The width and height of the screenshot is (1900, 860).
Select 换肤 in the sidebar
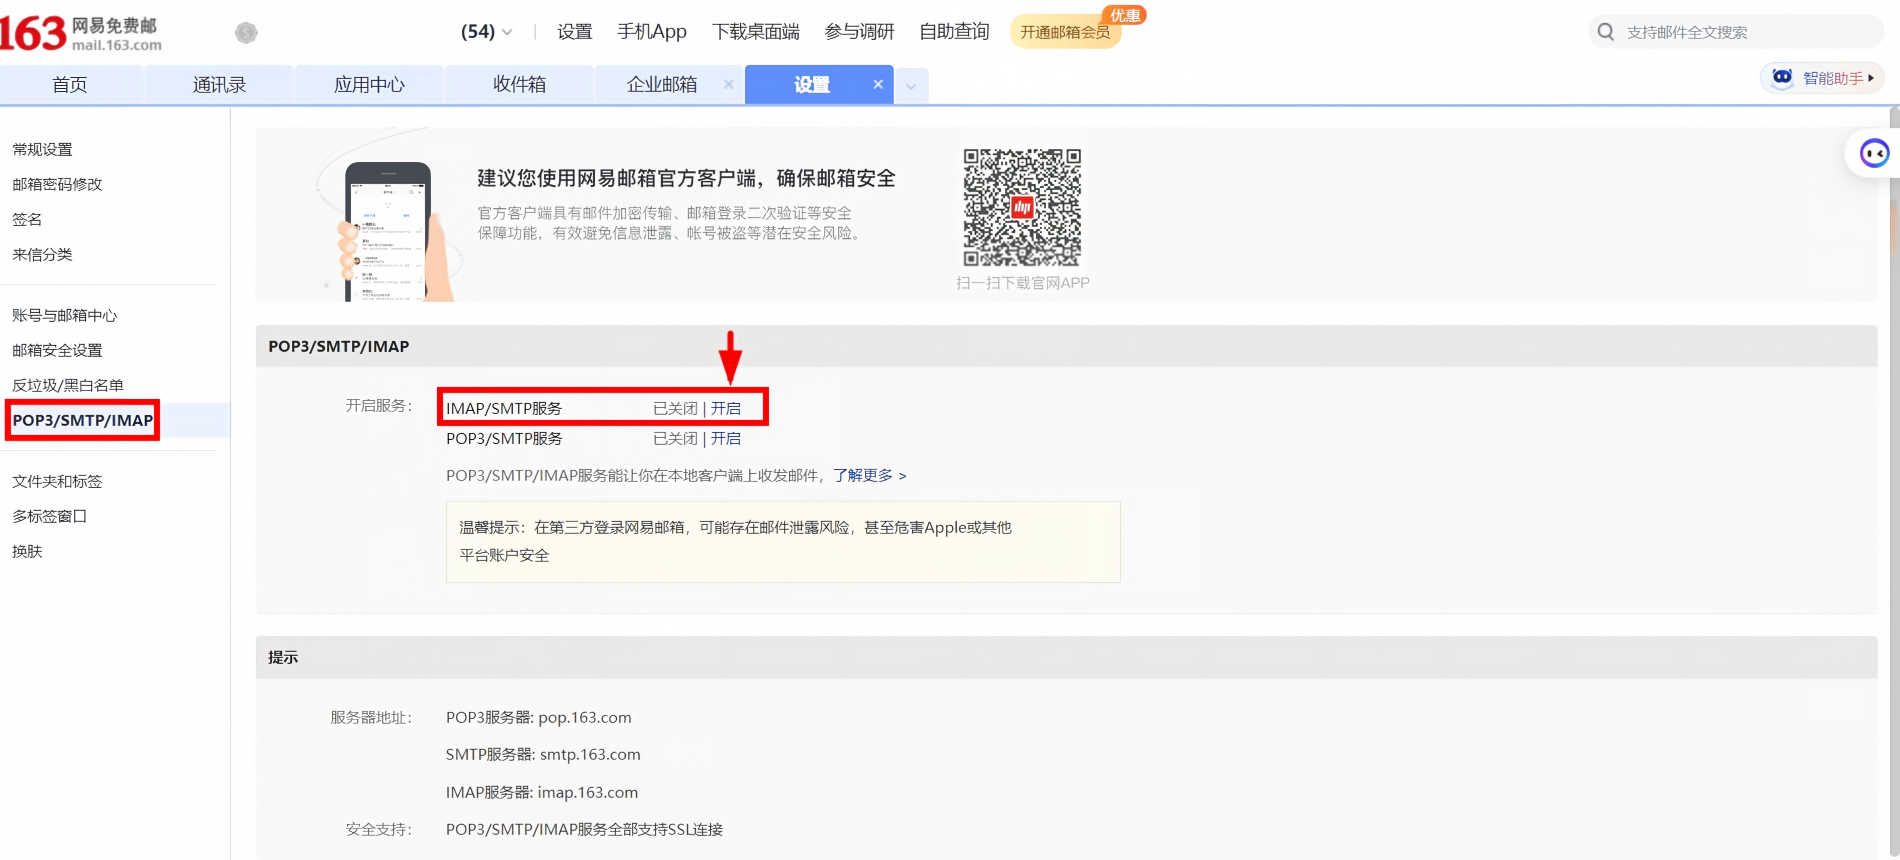click(x=27, y=551)
